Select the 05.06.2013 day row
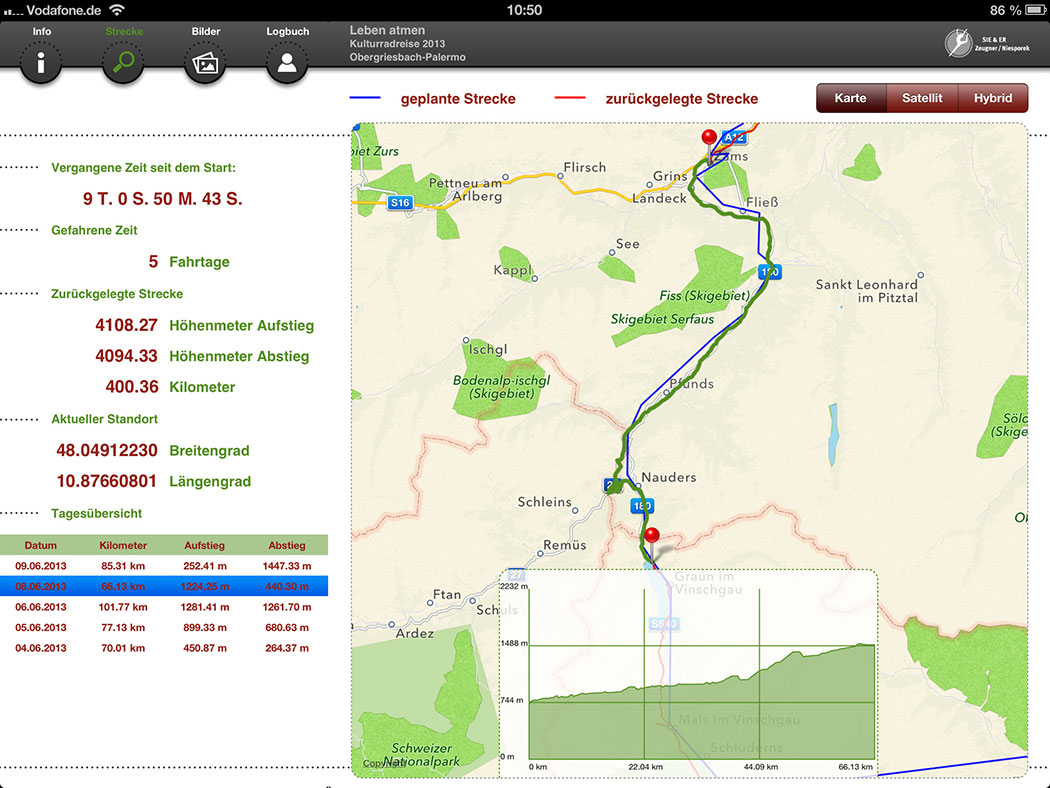 pos(164,627)
